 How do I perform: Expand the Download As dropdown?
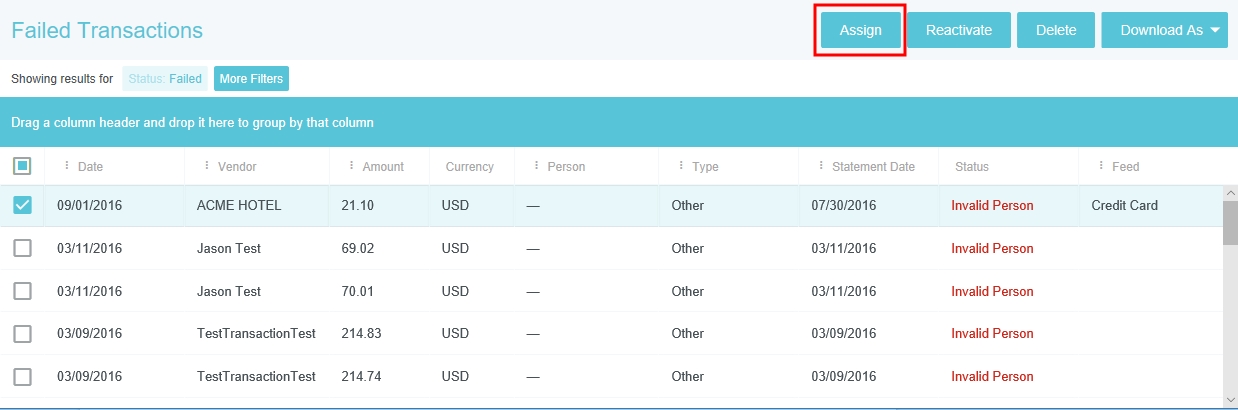(x=1169, y=30)
